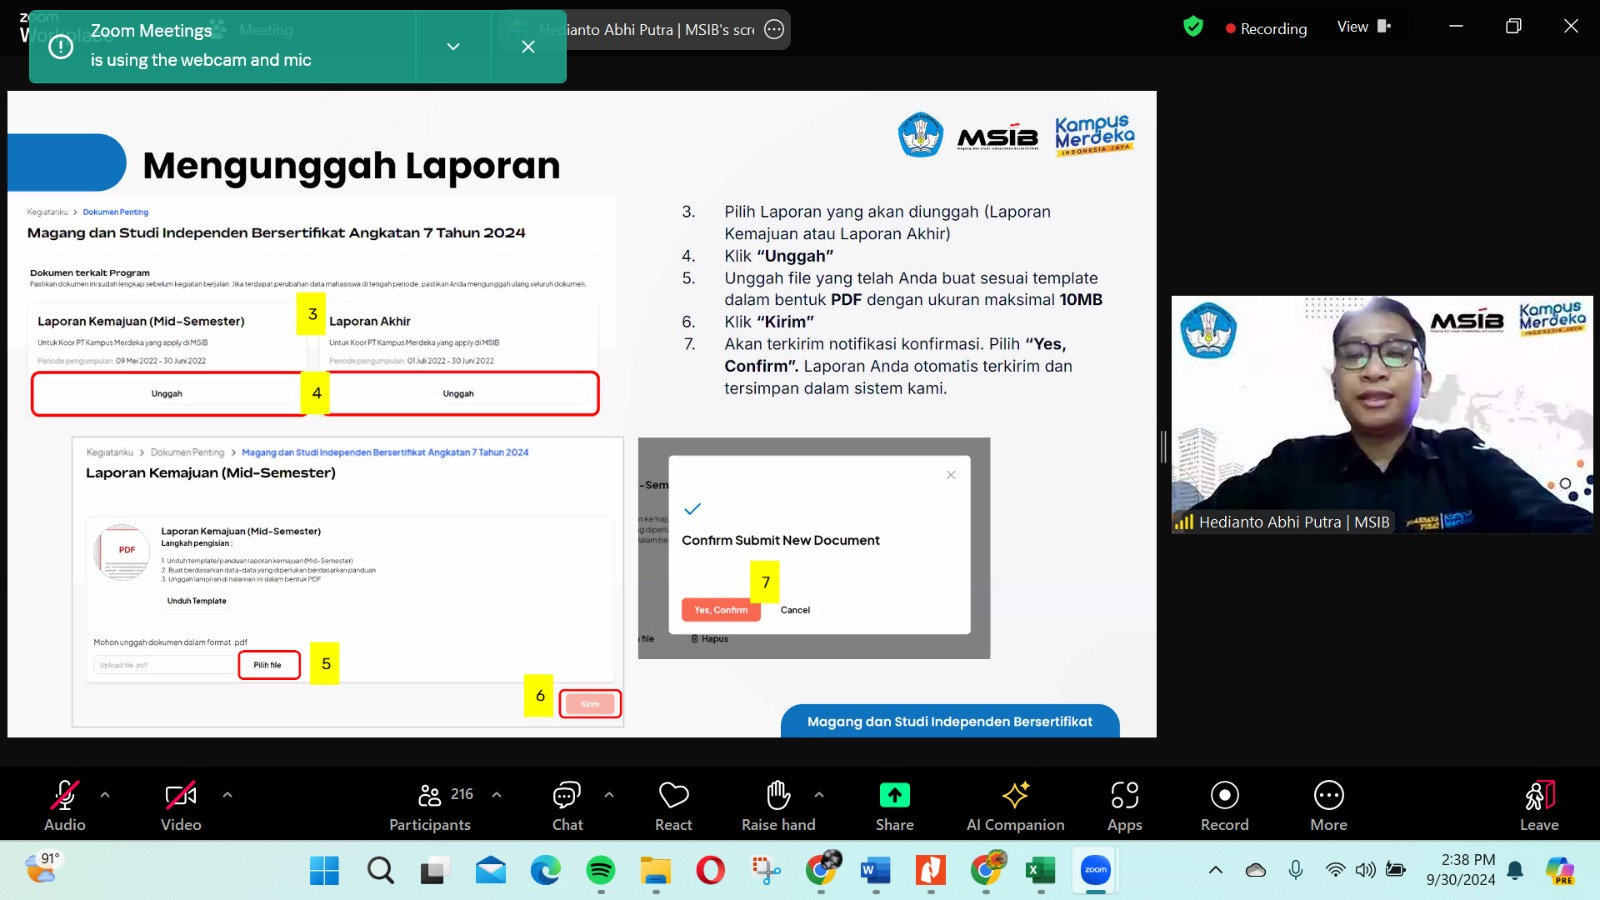This screenshot has height=900, width=1600.
Task: Open the Mail app on taskbar
Action: [490, 871]
